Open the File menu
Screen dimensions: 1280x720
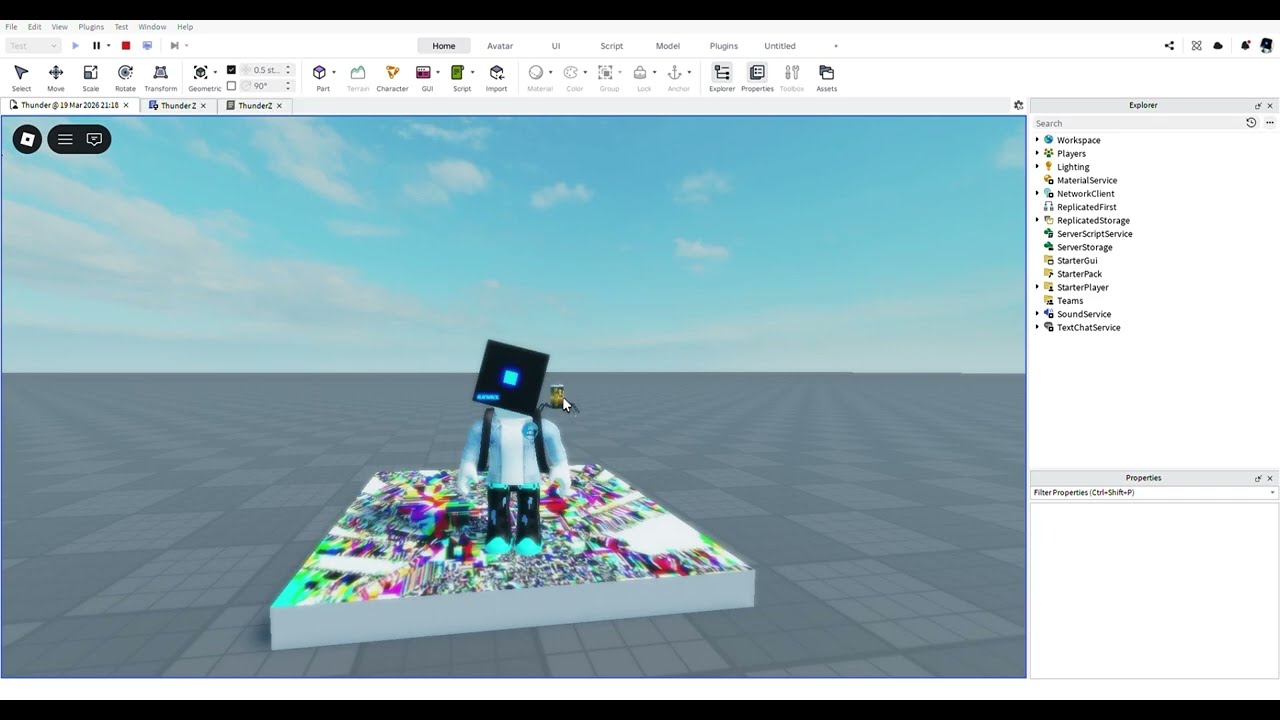coord(11,27)
